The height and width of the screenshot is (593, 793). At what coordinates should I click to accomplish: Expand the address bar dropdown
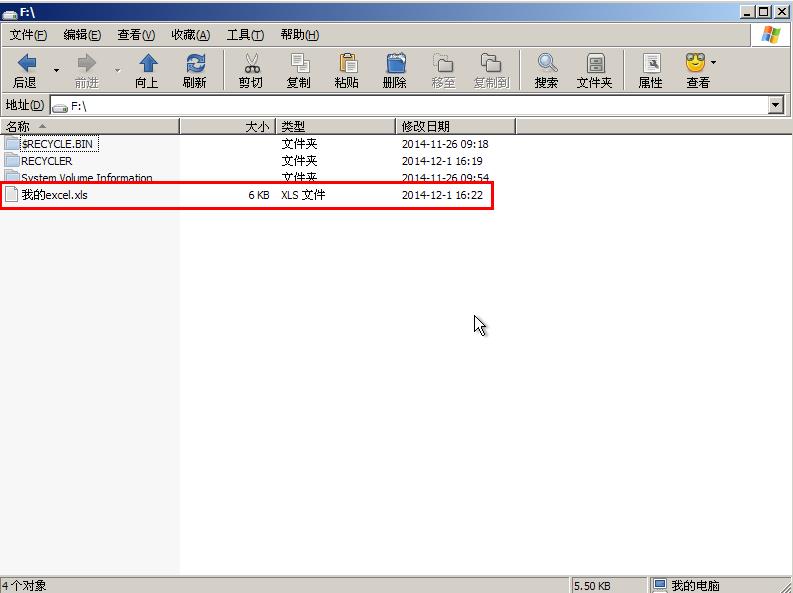[x=776, y=106]
